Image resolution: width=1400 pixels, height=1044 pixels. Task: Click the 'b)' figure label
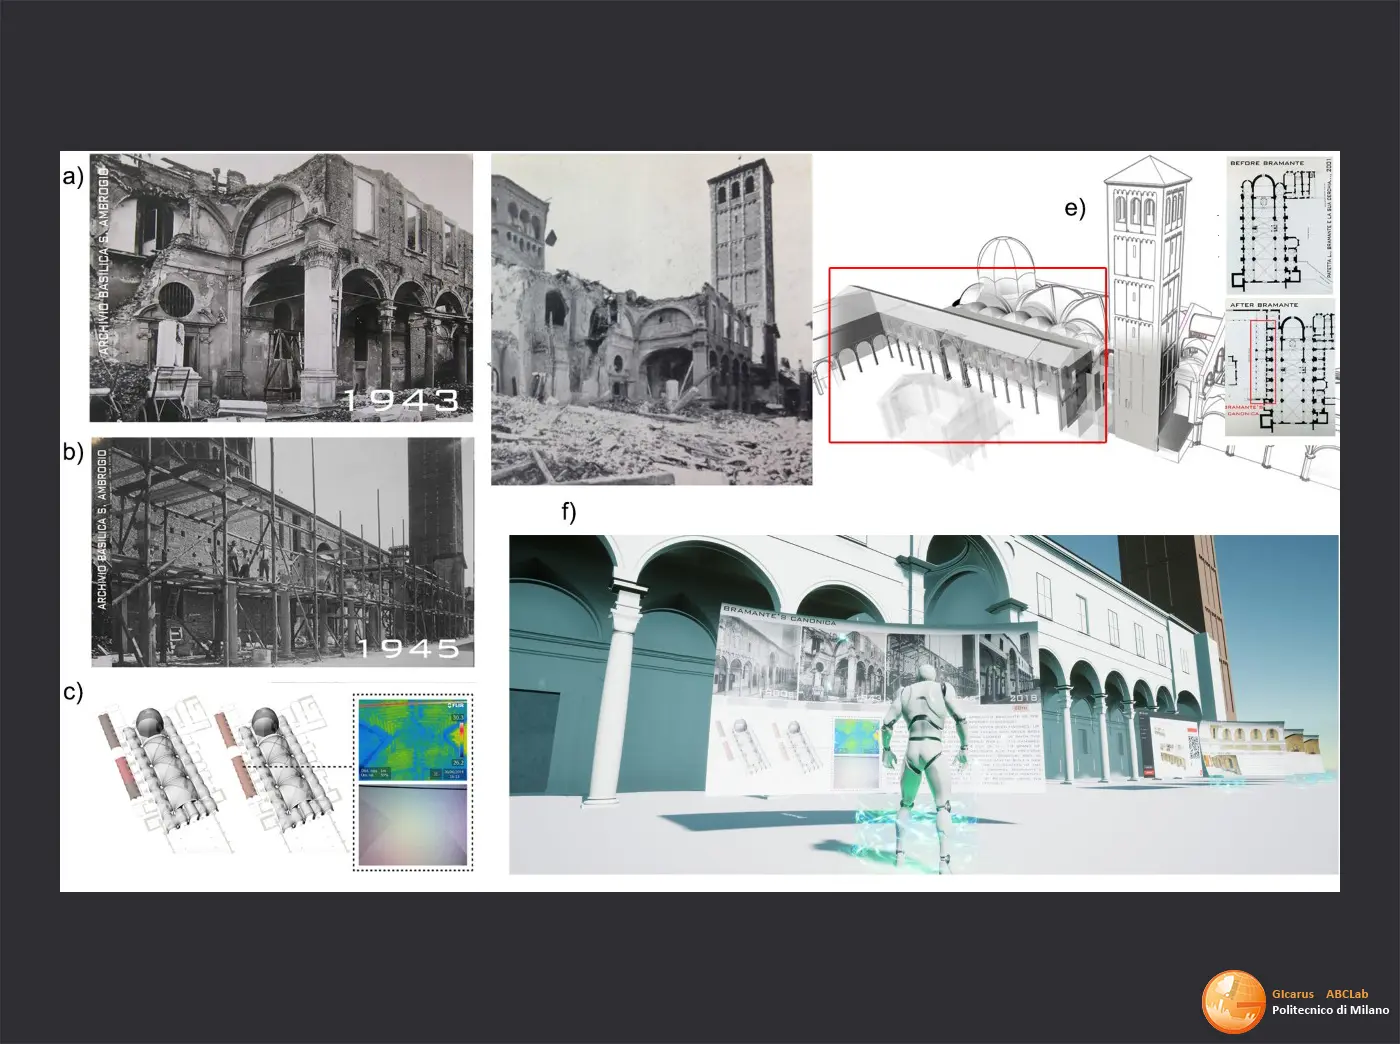pyautogui.click(x=73, y=451)
